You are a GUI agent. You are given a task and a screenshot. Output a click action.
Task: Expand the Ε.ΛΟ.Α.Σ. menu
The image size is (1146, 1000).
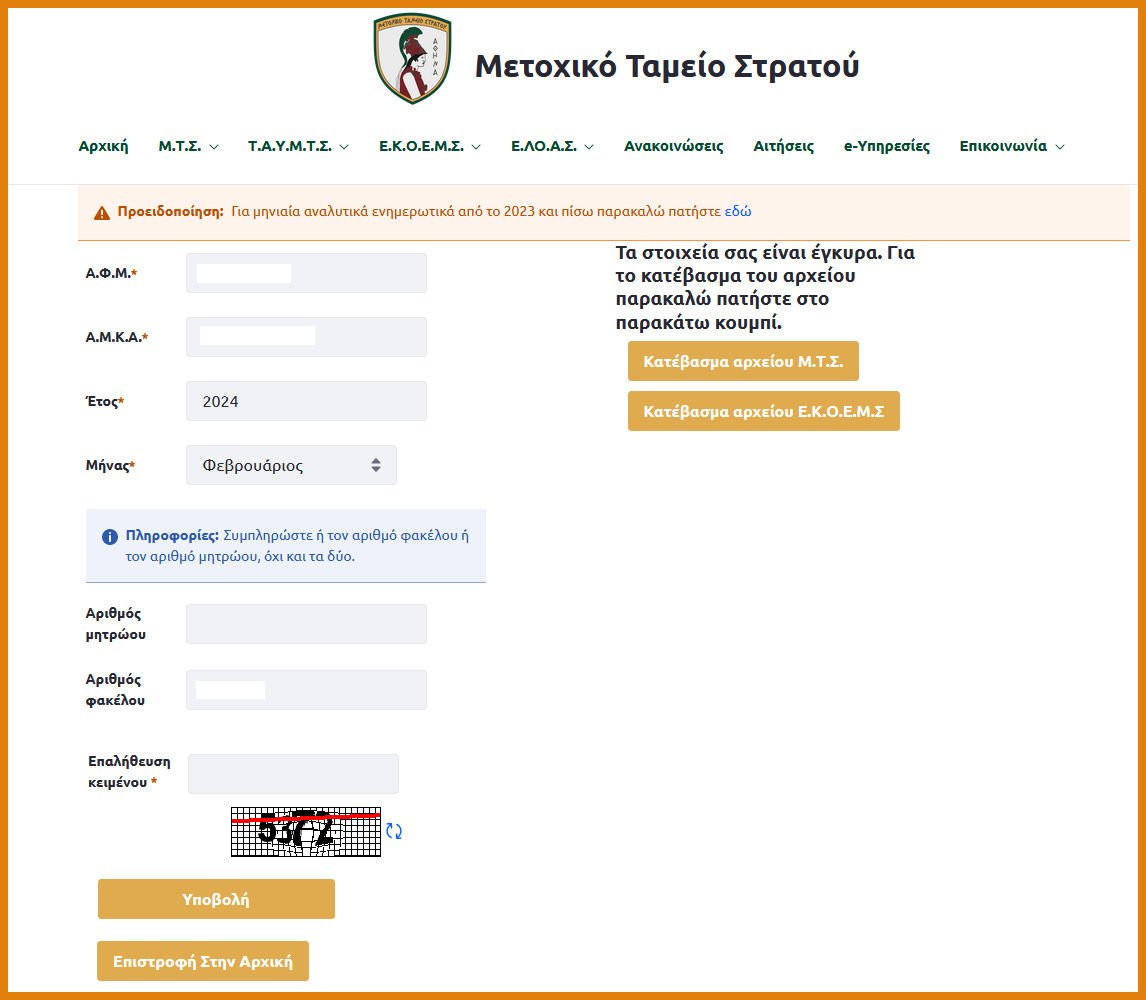552,146
